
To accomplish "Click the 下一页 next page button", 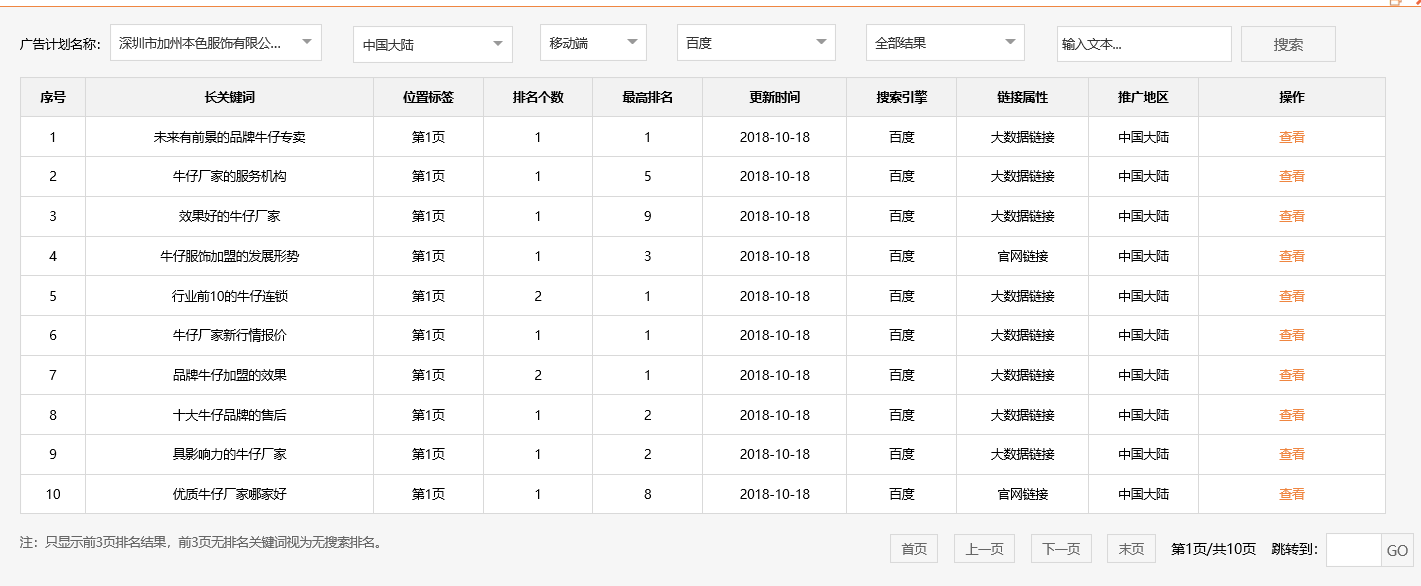I will [1059, 548].
